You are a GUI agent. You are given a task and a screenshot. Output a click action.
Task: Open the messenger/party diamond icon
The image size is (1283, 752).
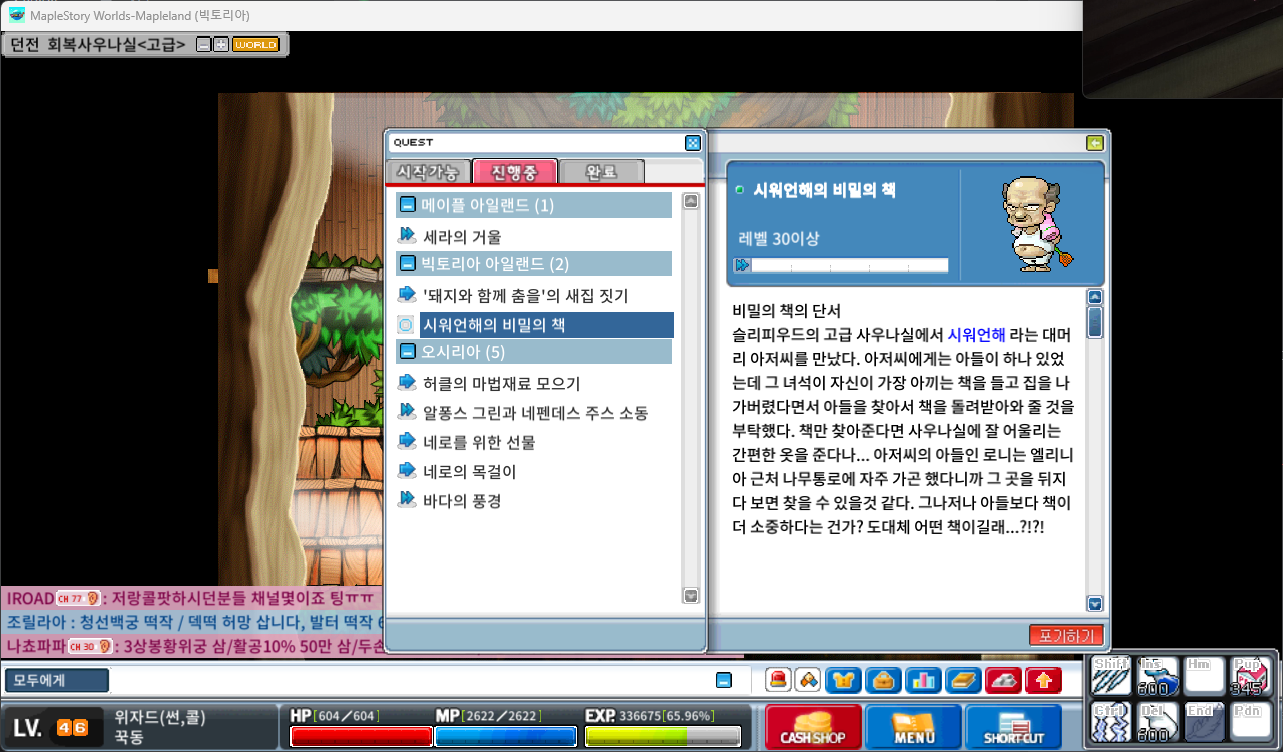(807, 680)
